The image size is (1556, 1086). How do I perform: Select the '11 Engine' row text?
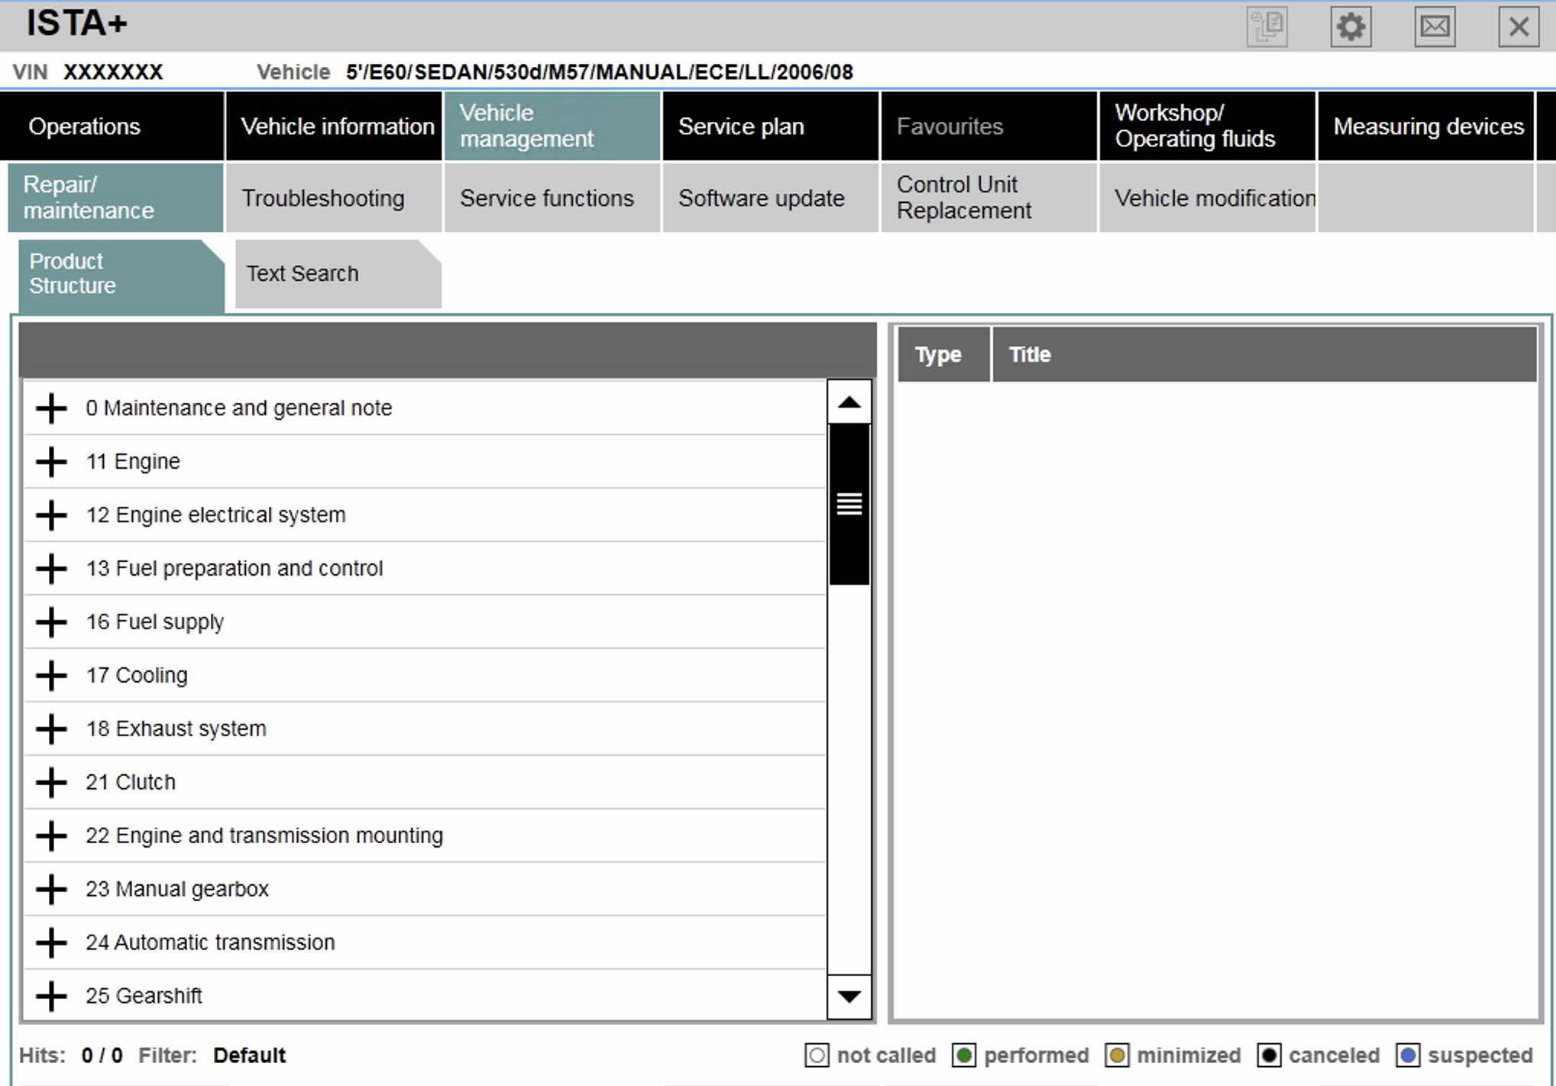[x=133, y=462]
